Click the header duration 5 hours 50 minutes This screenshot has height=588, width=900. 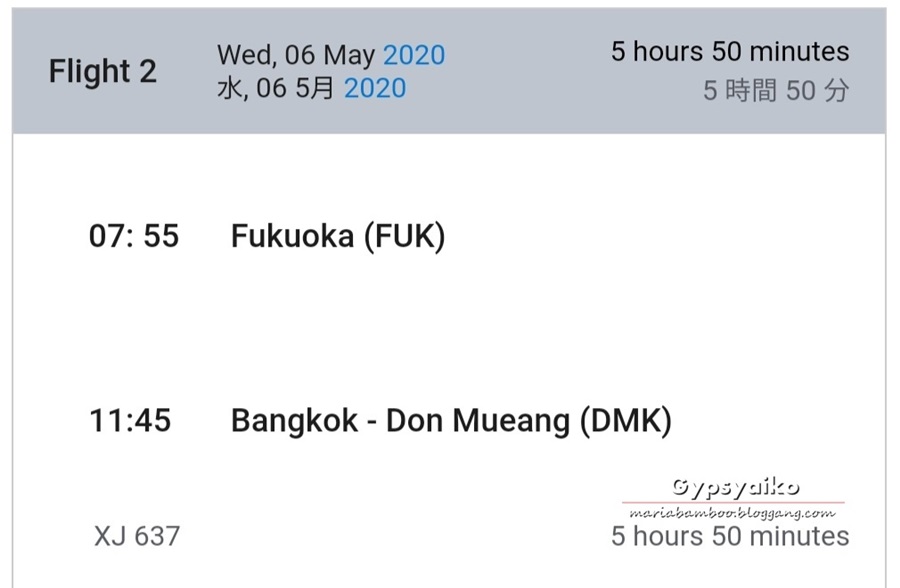tap(730, 52)
